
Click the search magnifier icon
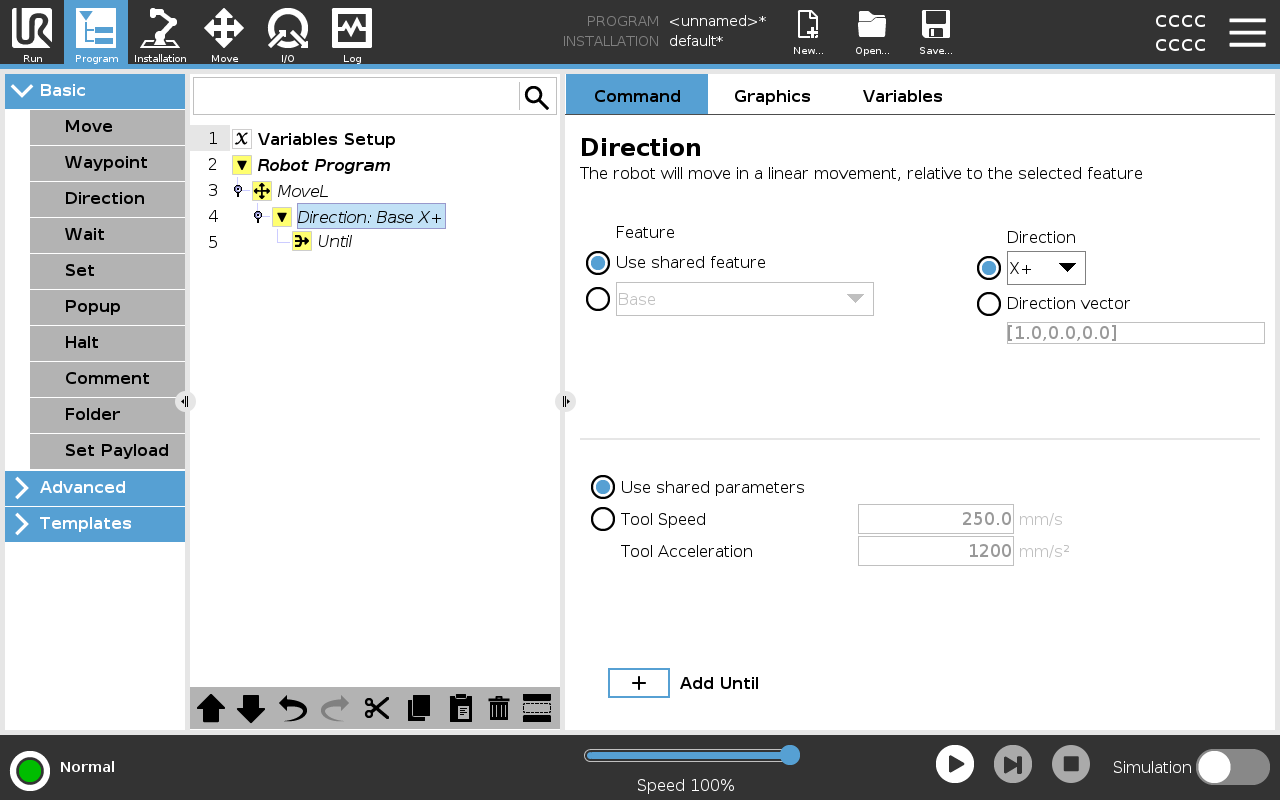(537, 97)
